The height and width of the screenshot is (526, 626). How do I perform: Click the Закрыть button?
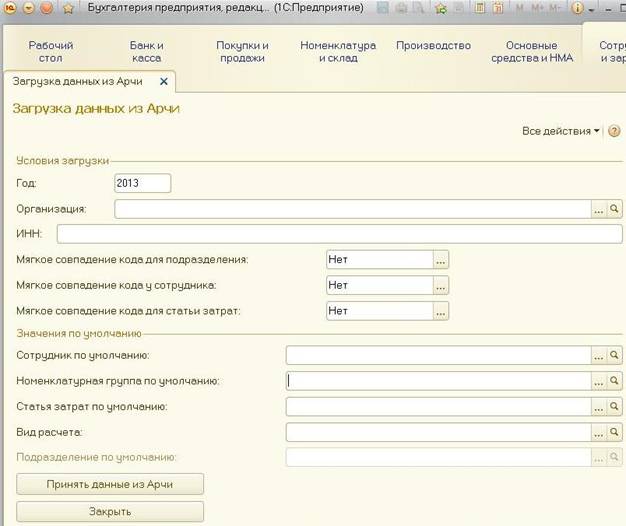[x=110, y=512]
